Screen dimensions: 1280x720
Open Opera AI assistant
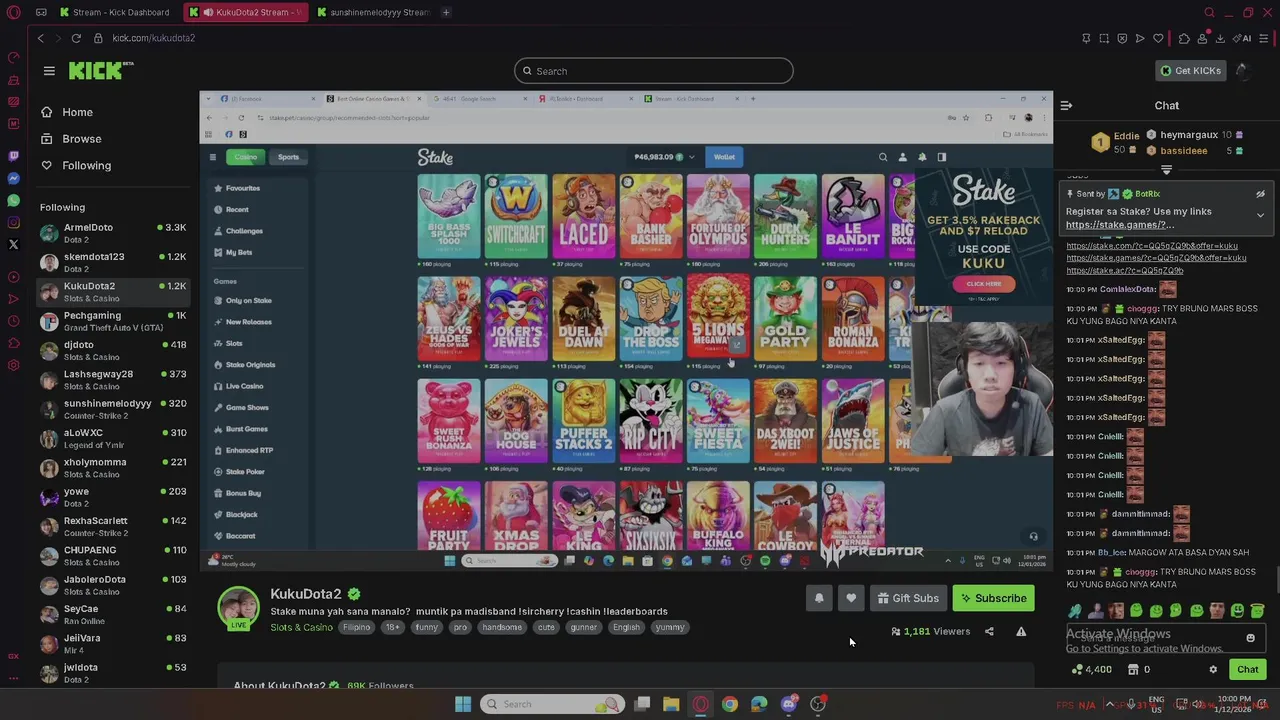1244,38
